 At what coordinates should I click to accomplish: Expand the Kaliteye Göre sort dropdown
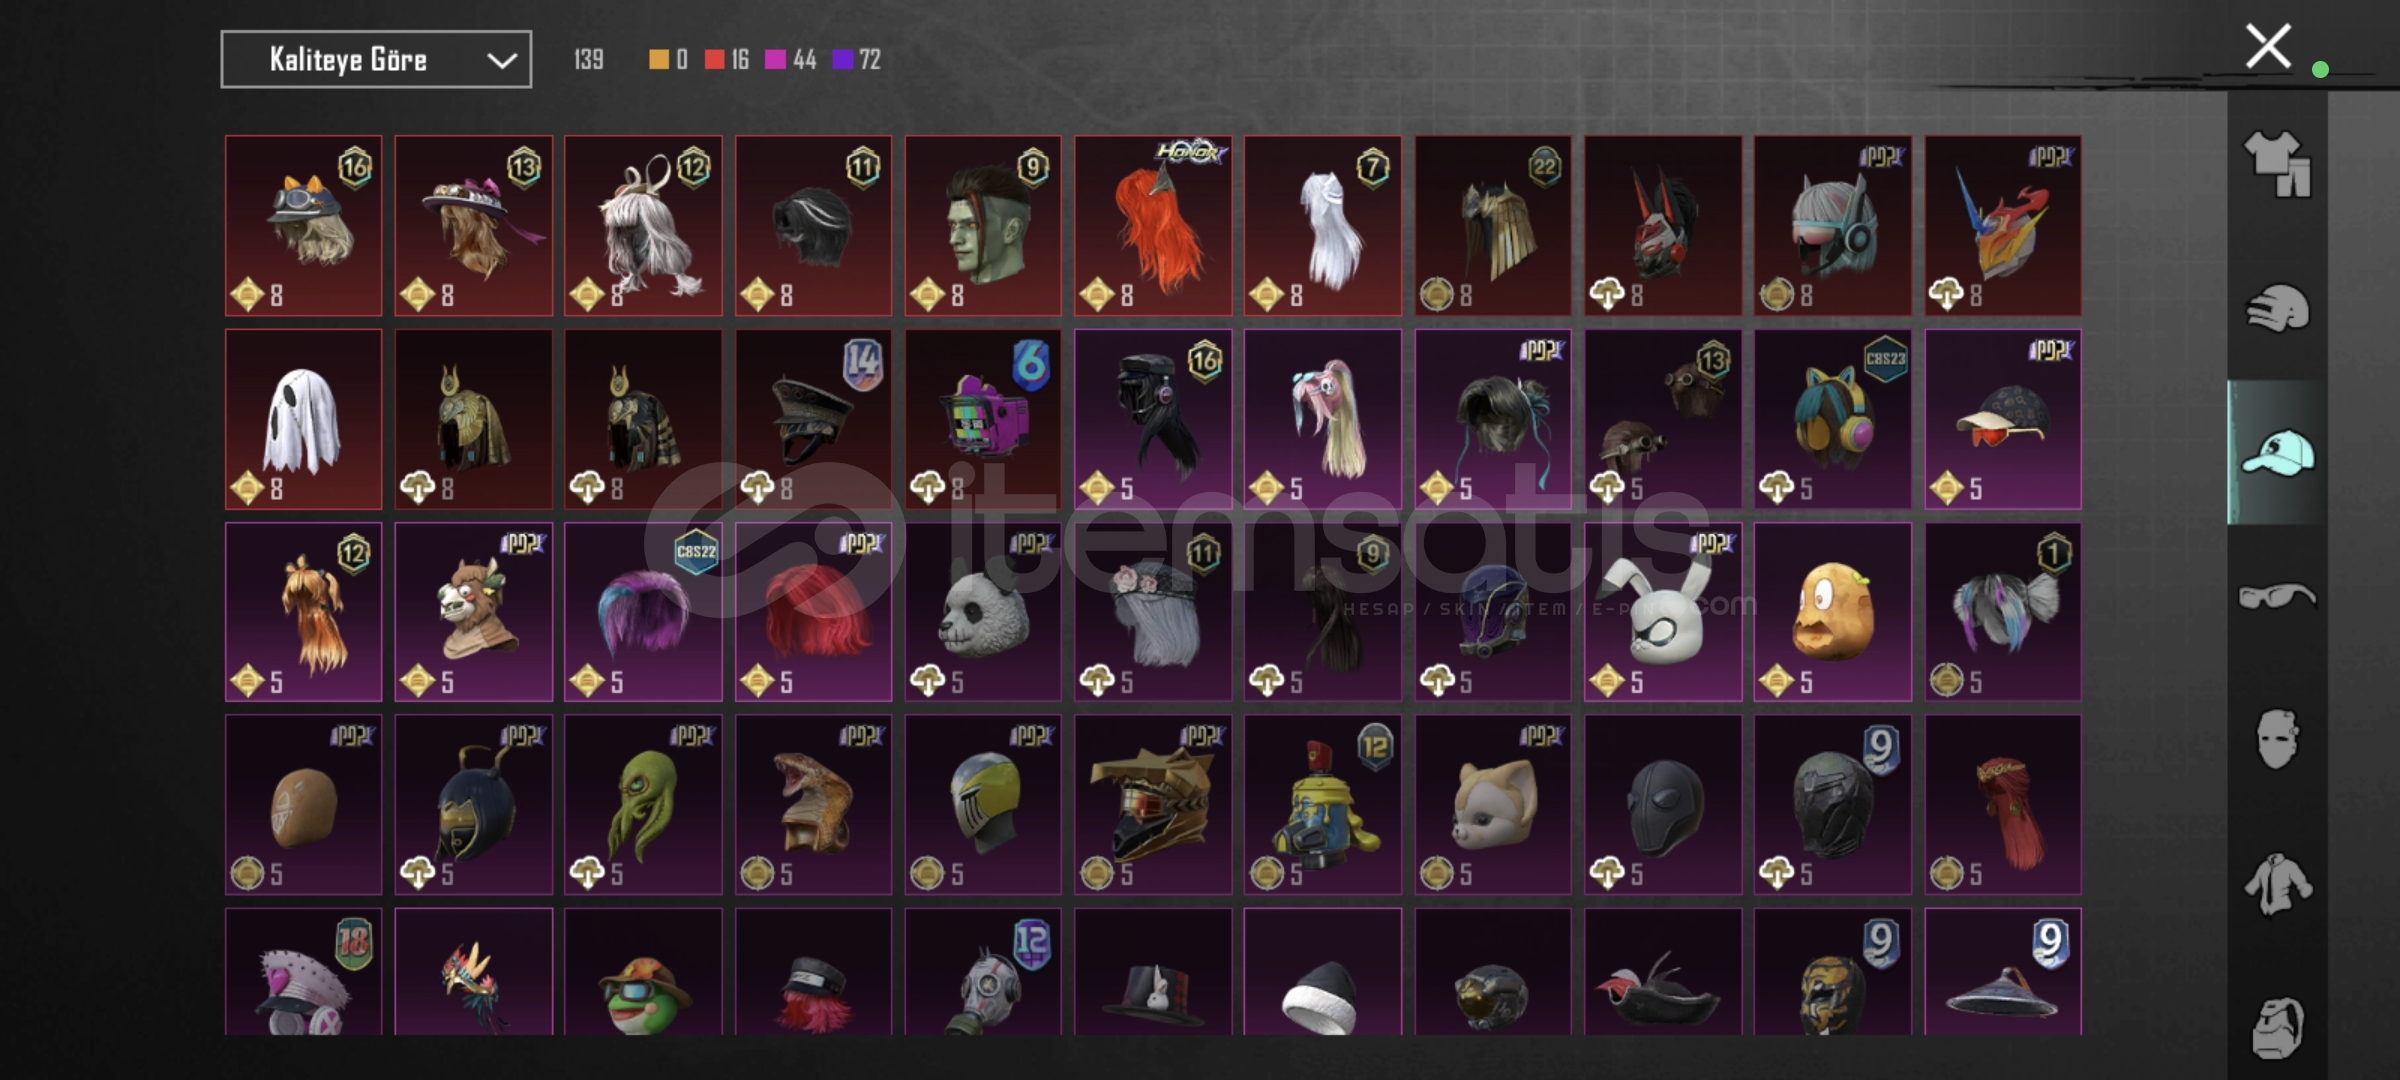tap(376, 60)
